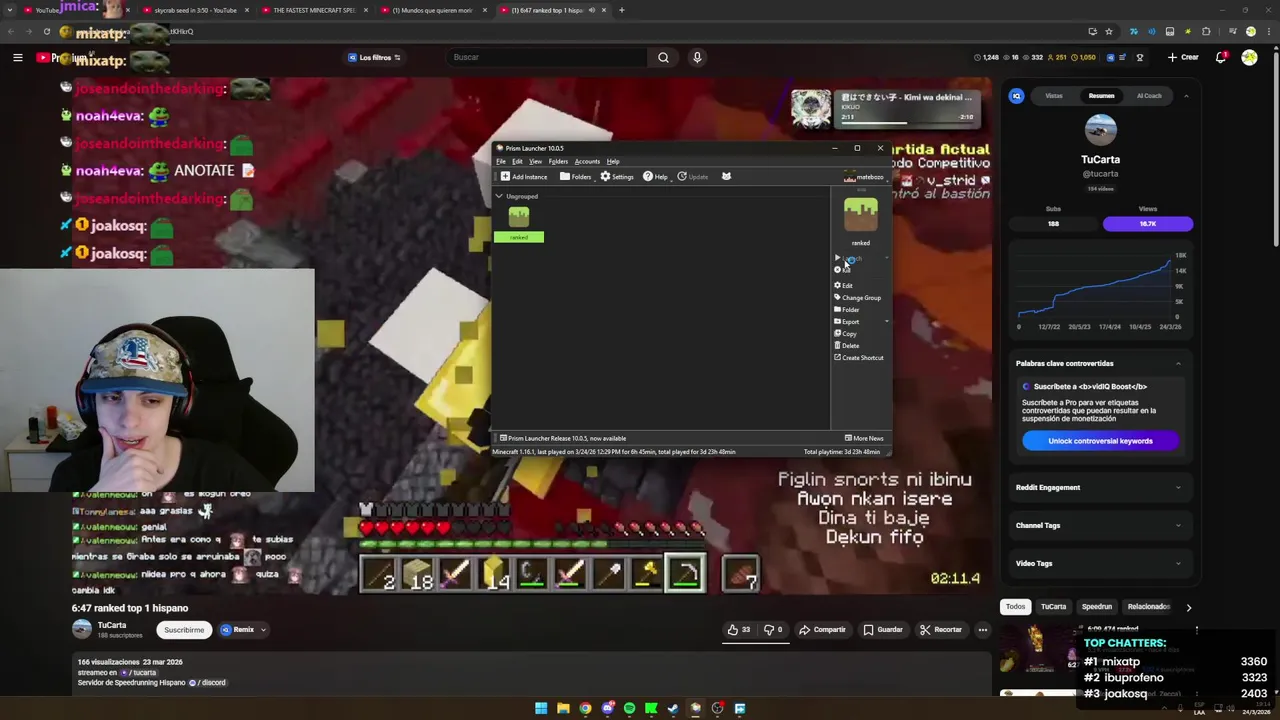The width and height of the screenshot is (1280, 720).
Task: Choose Change Group for ranked instance
Action: pos(858,298)
